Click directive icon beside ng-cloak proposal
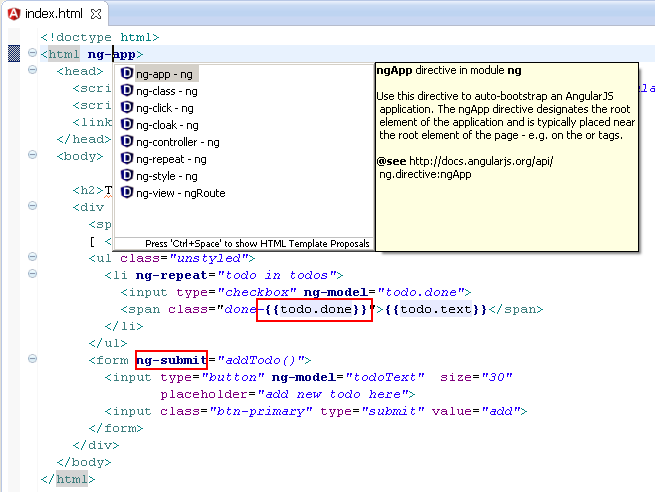The image size is (655, 492). pyautogui.click(x=127, y=124)
